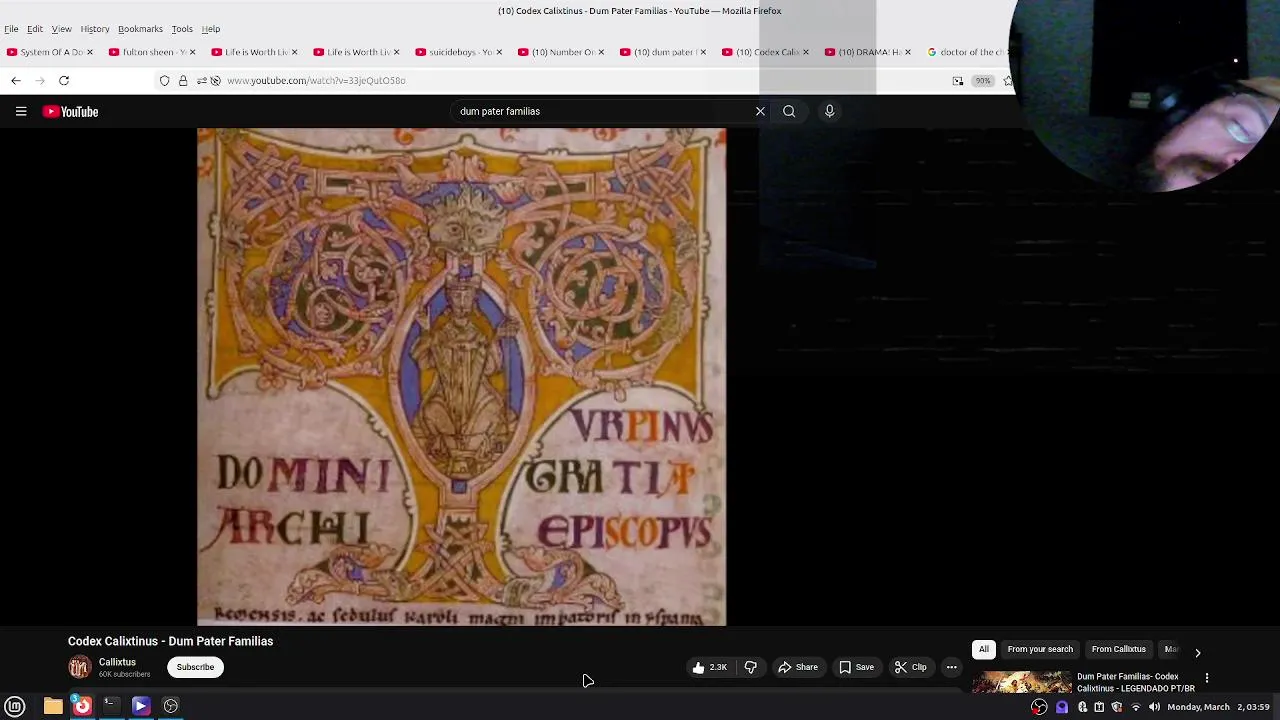Subscribe to the Callixtus channel
Image resolution: width=1280 pixels, height=720 pixels.
(x=195, y=667)
